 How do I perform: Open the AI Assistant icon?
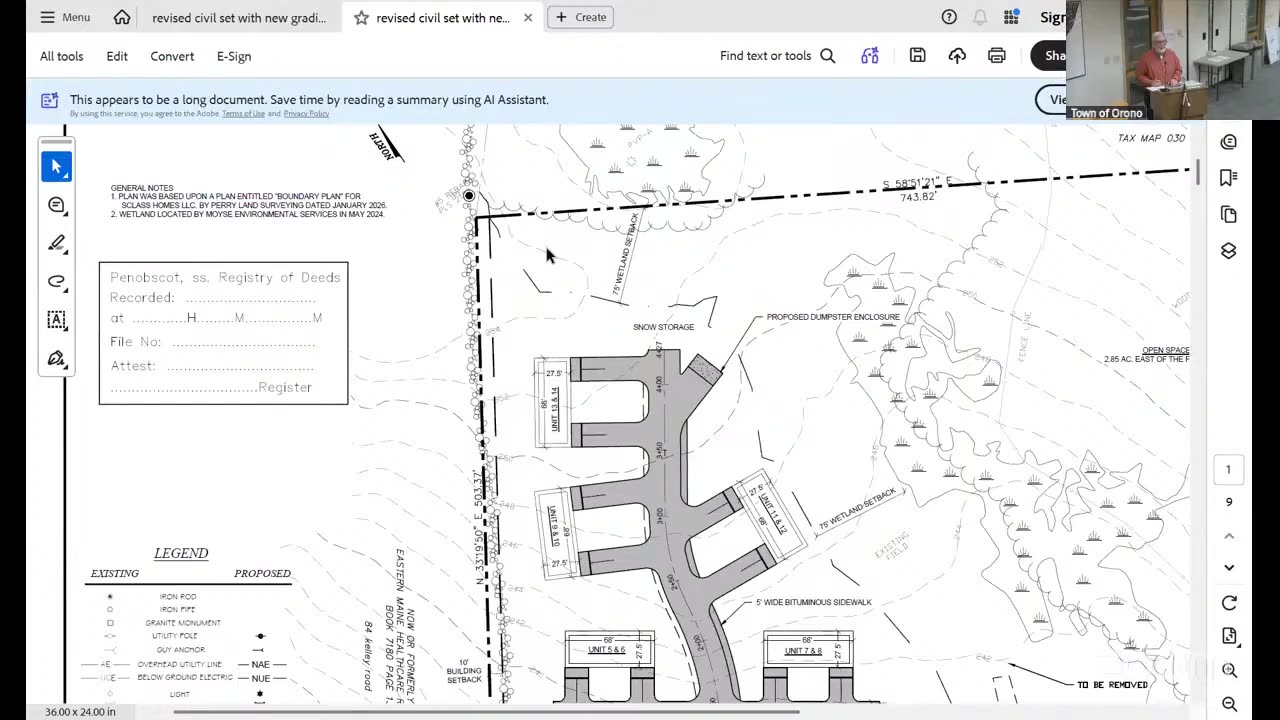pos(870,56)
